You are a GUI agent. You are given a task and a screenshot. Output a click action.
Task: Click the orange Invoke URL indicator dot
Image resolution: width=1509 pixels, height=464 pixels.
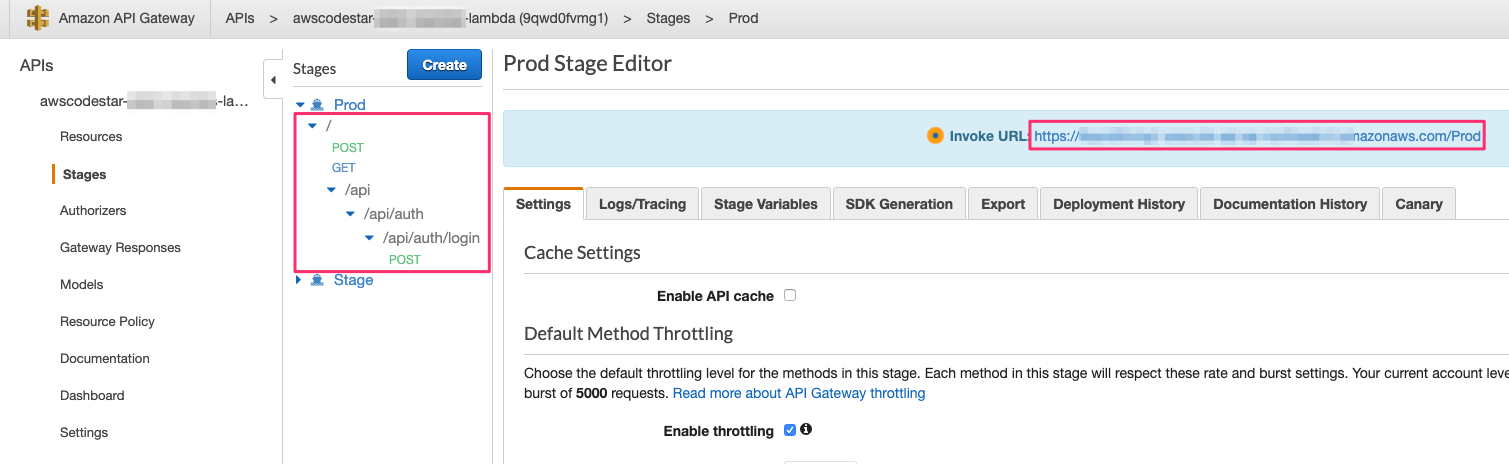(935, 136)
